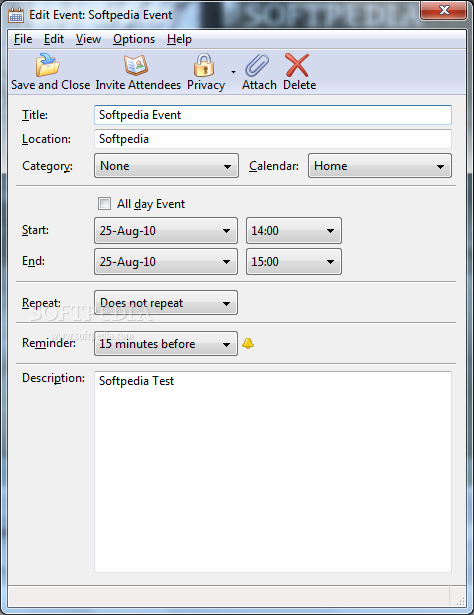This screenshot has height=615, width=474.
Task: Click the Reminder: label
Action: (x=49, y=343)
